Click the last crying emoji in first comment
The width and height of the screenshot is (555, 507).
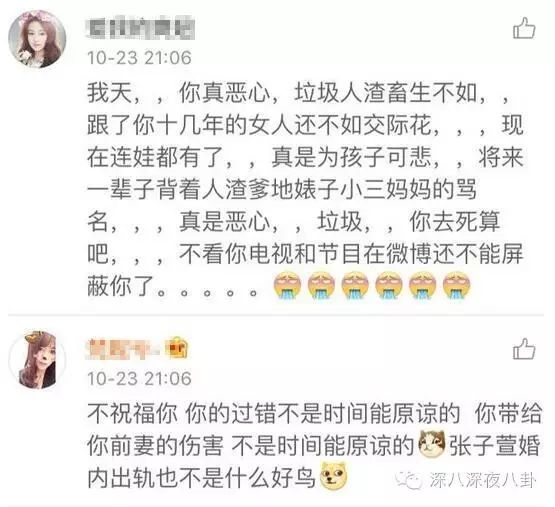[x=457, y=285]
